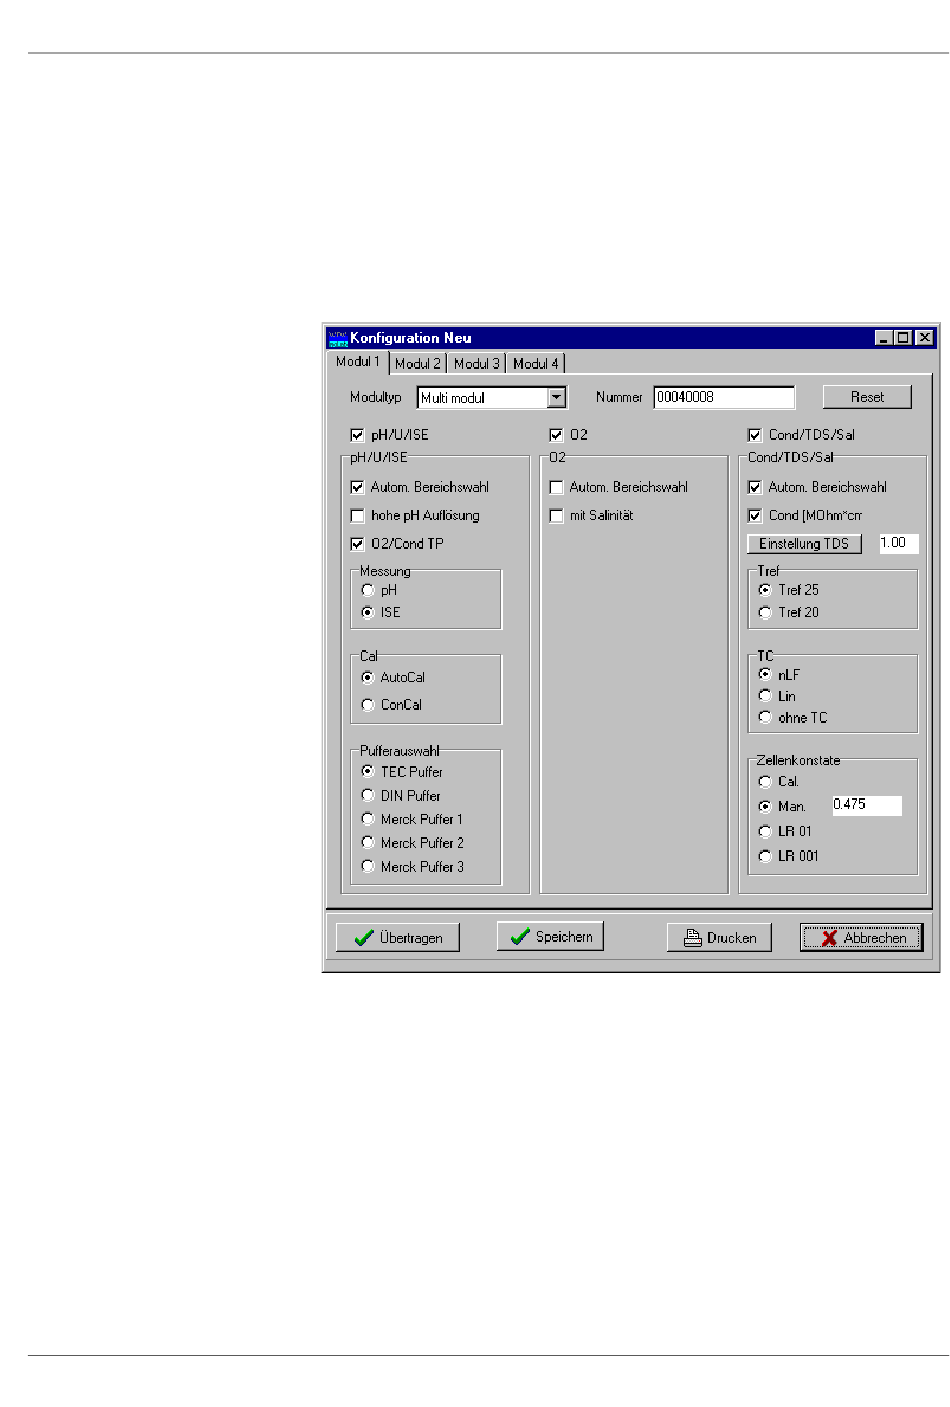Select the Tref 20 radio button
This screenshot has width=950, height=1407.
click(x=765, y=612)
